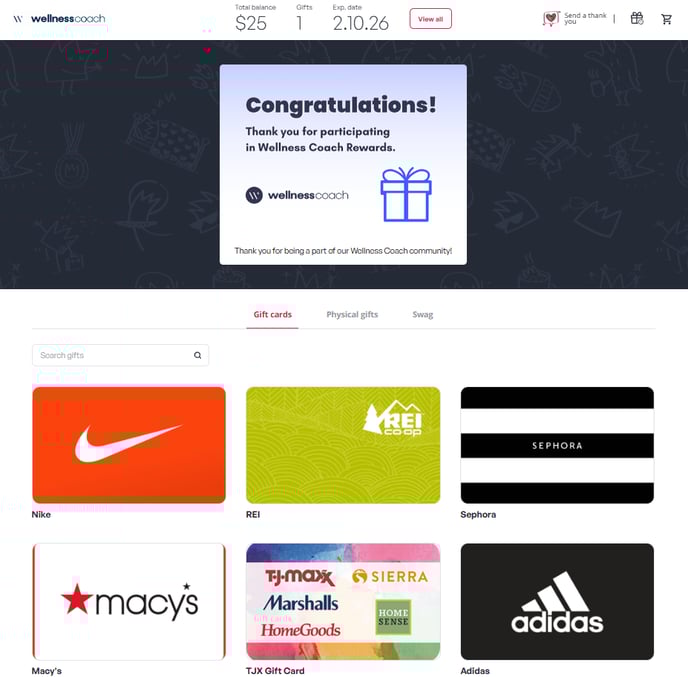Image resolution: width=688 pixels, height=677 pixels.
Task: Open the Macy's gift card
Action: pyautogui.click(x=129, y=602)
